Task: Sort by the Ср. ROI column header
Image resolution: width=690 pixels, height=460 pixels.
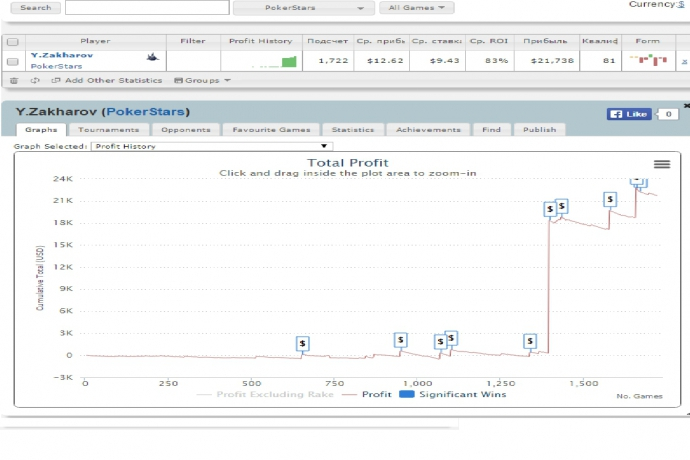Action: (x=489, y=41)
